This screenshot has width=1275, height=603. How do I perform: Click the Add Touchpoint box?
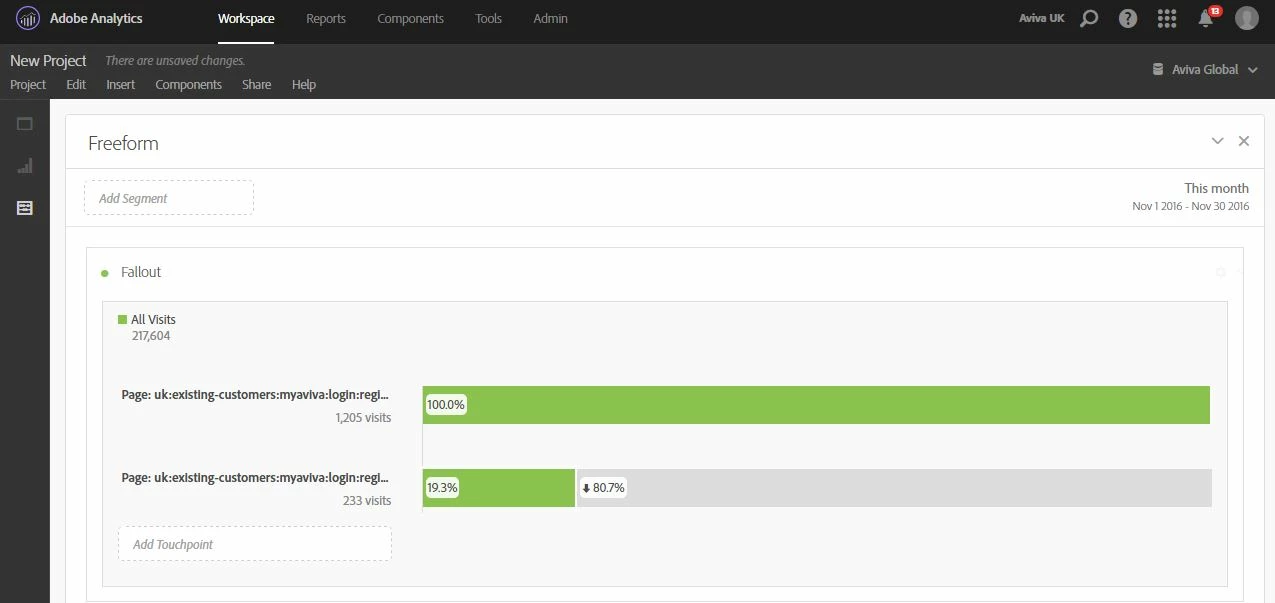click(x=255, y=544)
